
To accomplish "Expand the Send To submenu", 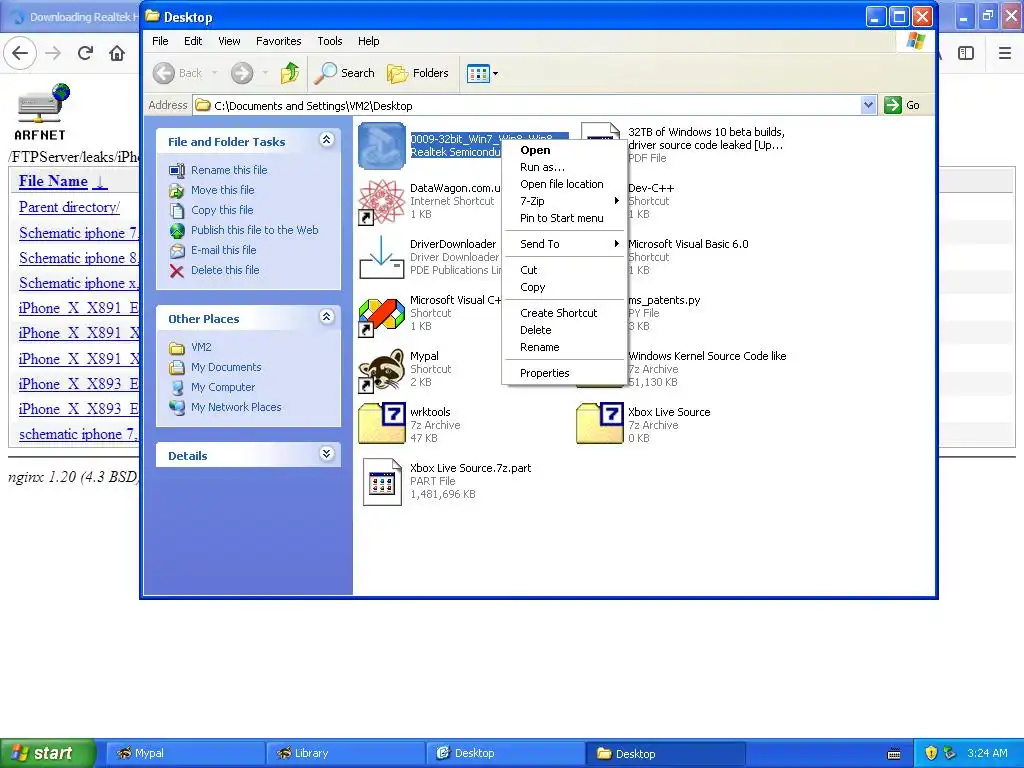I will (x=565, y=244).
